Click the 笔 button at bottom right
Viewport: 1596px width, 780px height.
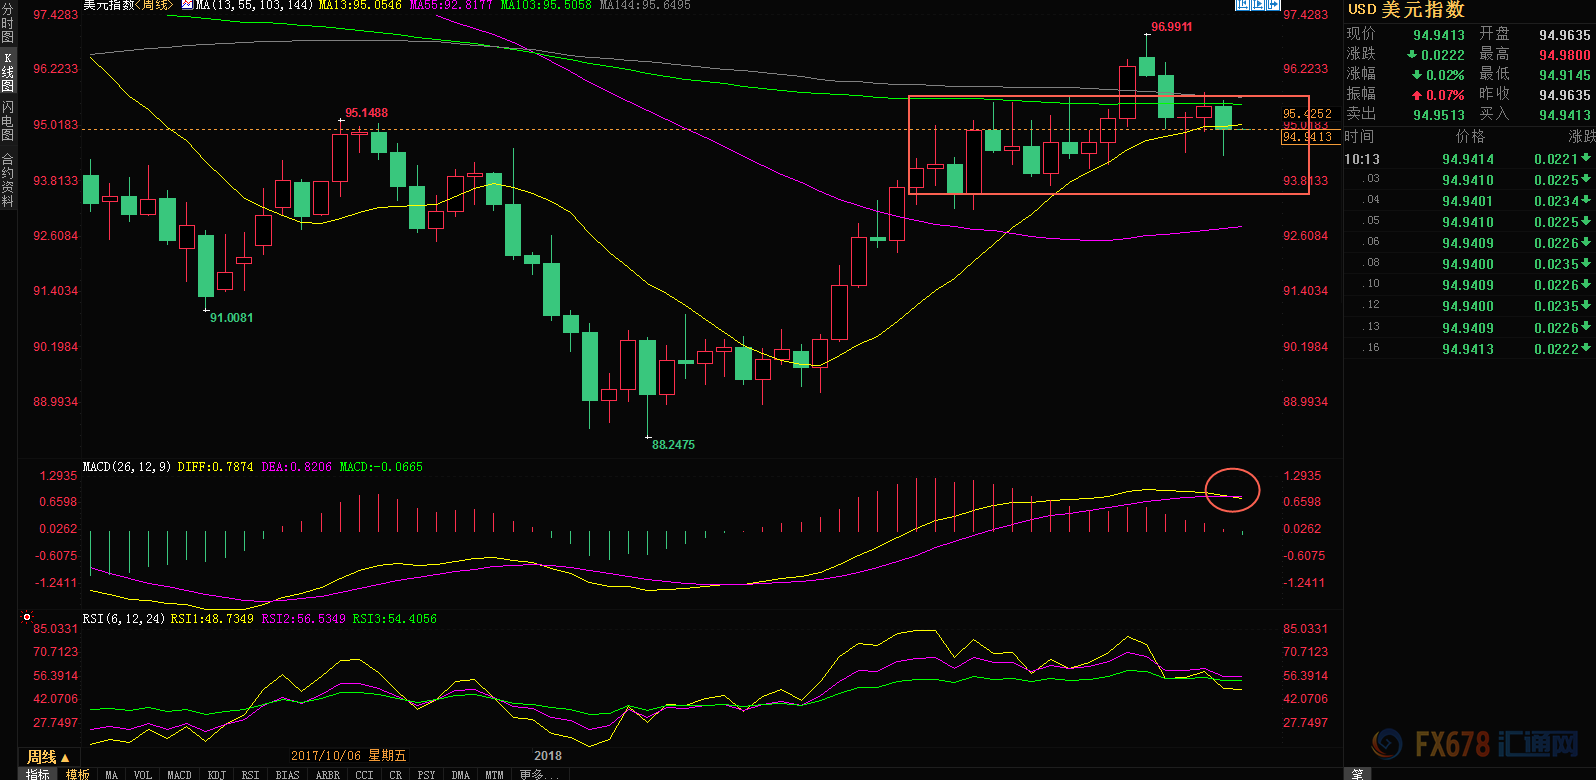click(1358, 774)
